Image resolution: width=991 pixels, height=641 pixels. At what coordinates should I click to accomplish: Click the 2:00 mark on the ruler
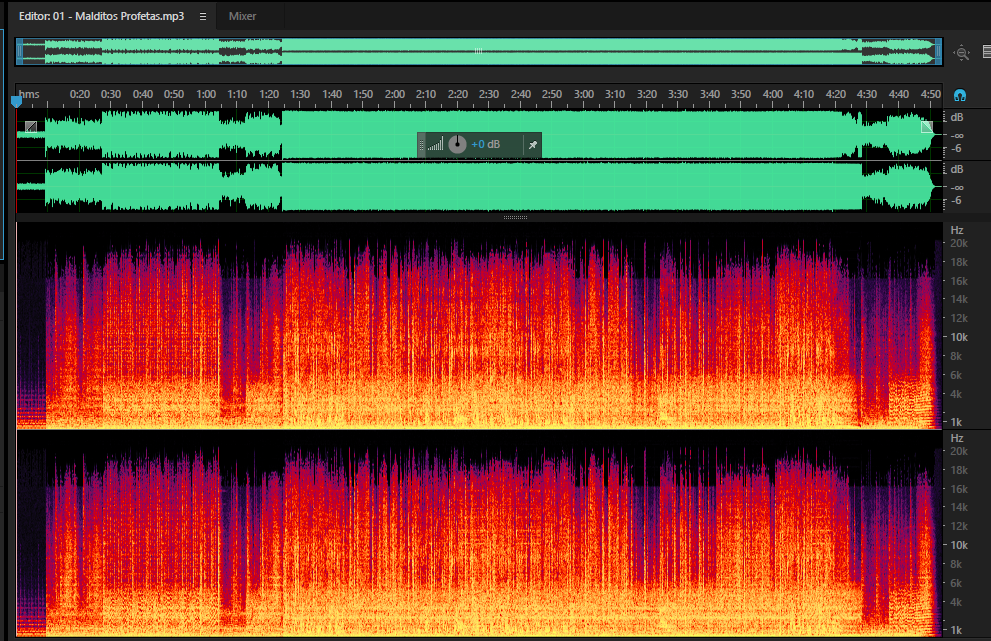(395, 94)
